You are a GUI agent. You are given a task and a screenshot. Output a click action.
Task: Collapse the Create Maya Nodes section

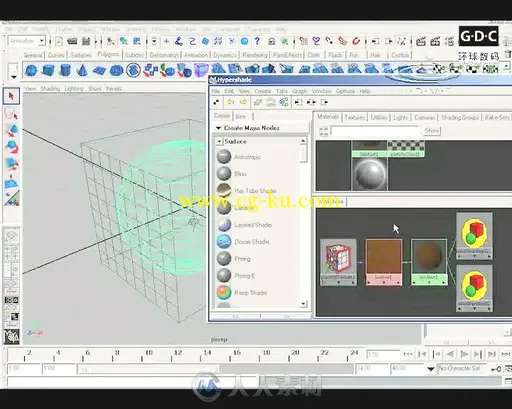click(218, 128)
